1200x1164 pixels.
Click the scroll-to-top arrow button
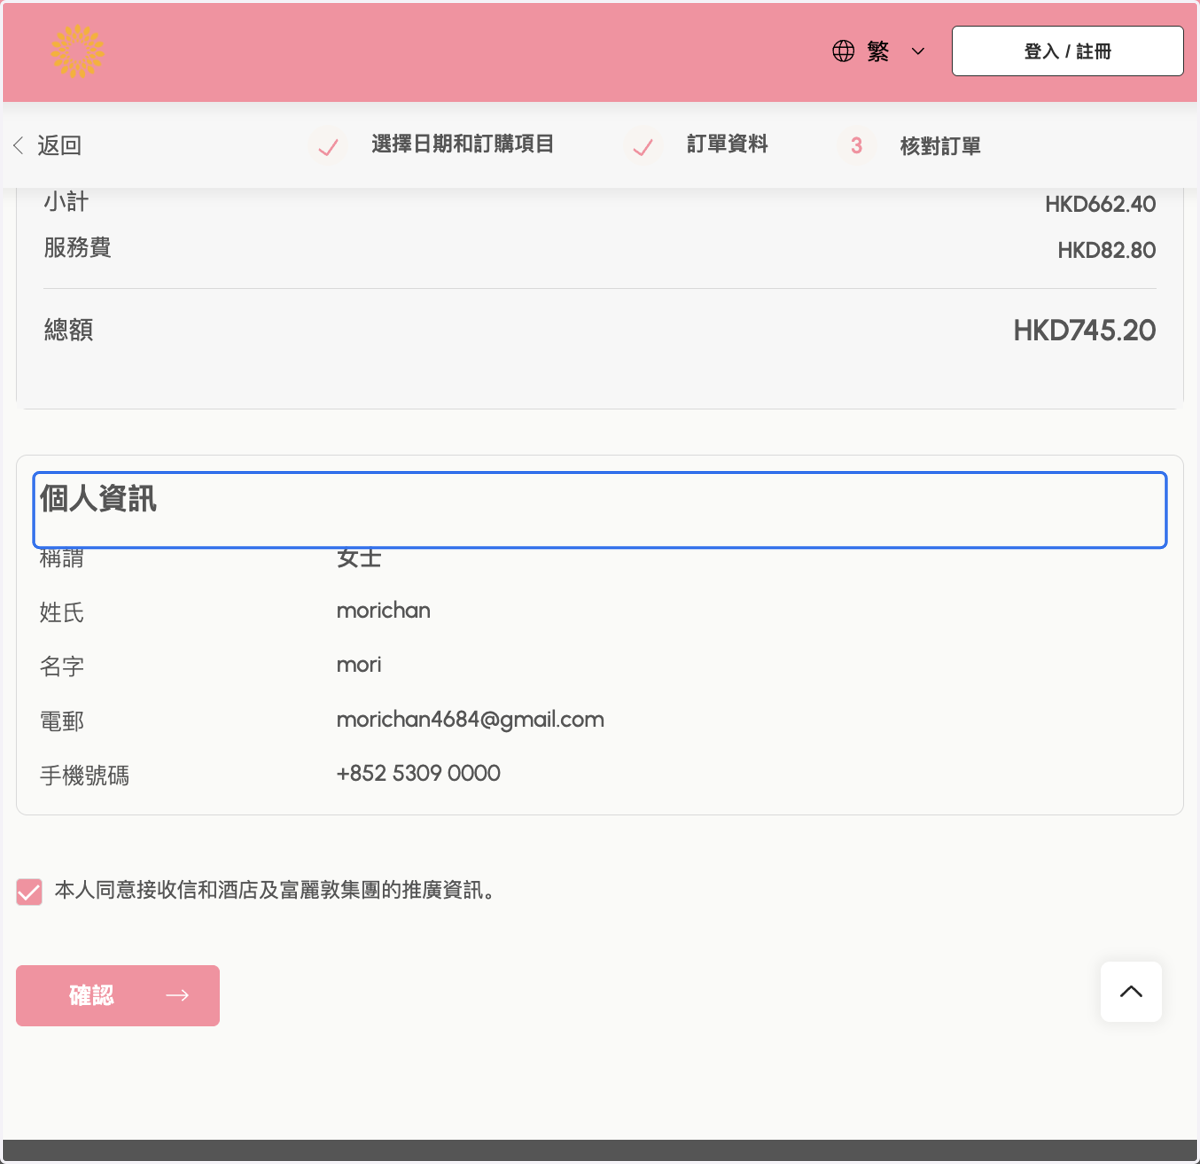pos(1131,991)
